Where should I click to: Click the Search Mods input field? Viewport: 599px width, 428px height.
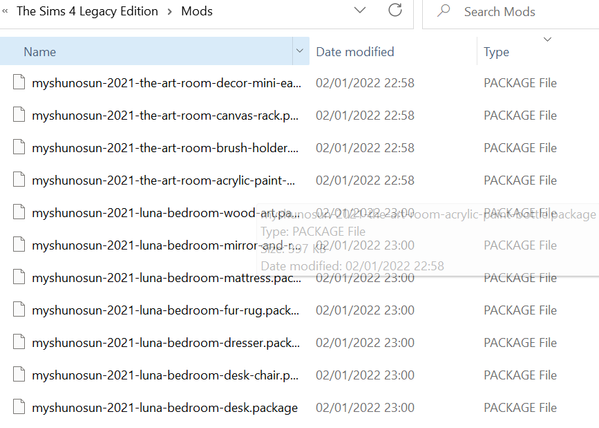(x=512, y=12)
